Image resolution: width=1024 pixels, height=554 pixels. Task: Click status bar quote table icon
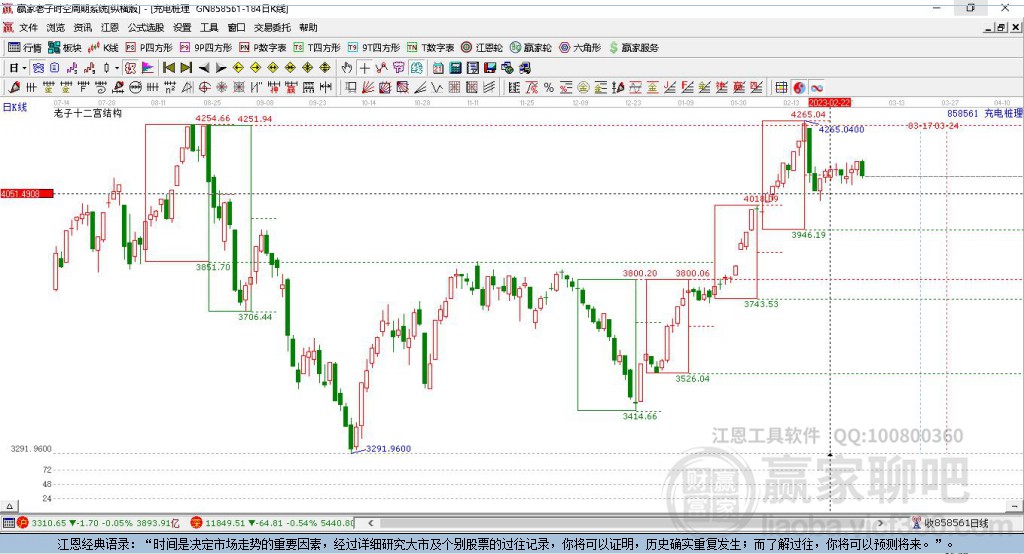(x=8, y=523)
